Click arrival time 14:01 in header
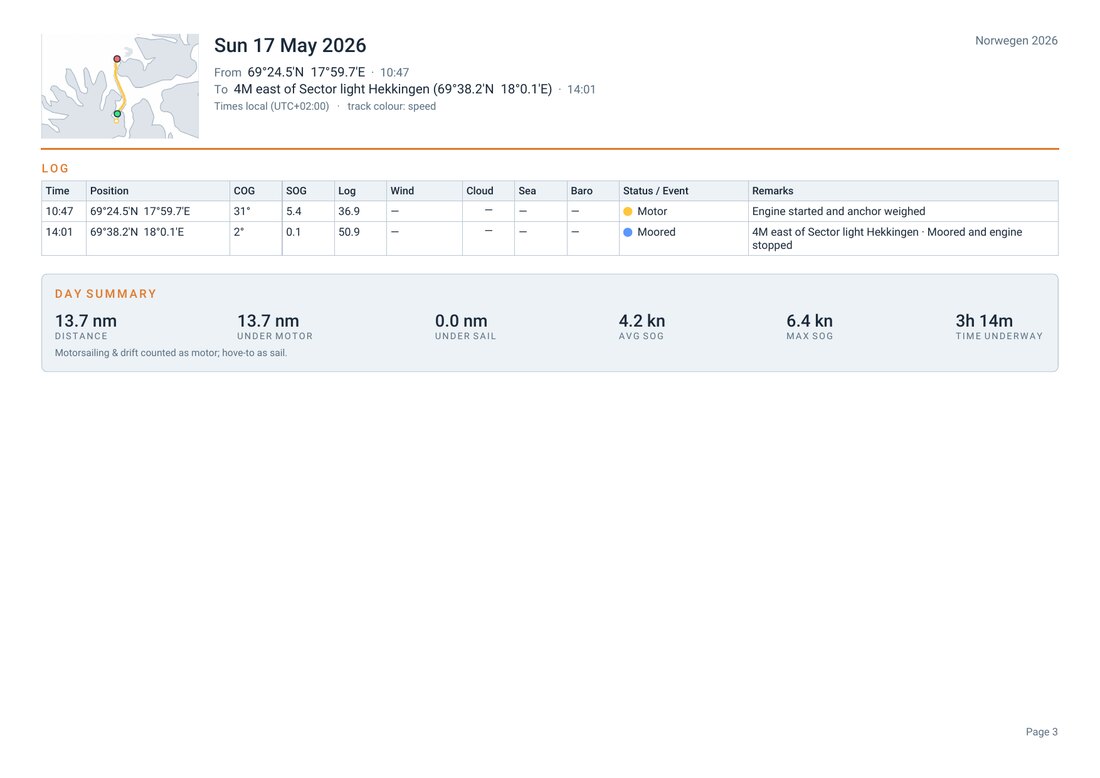Image resolution: width=1100 pixels, height=778 pixels. (581, 90)
